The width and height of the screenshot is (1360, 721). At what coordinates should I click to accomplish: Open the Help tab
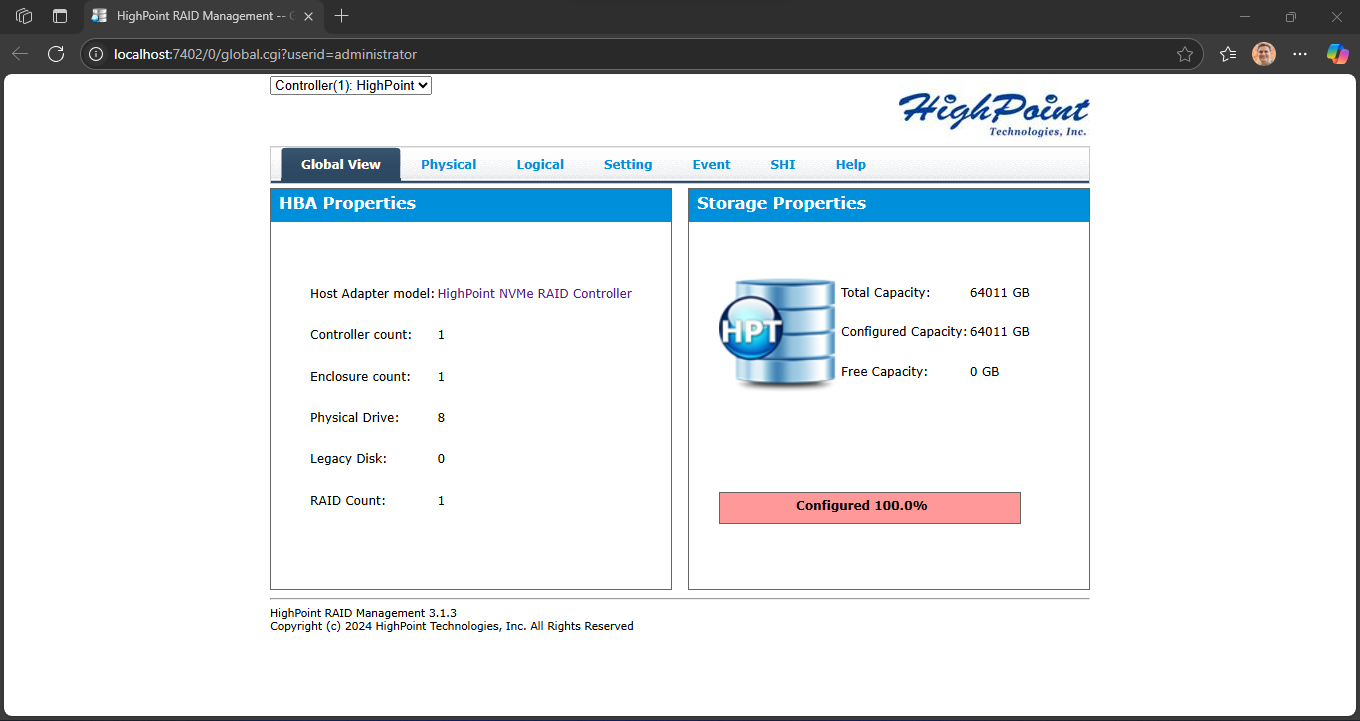851,164
